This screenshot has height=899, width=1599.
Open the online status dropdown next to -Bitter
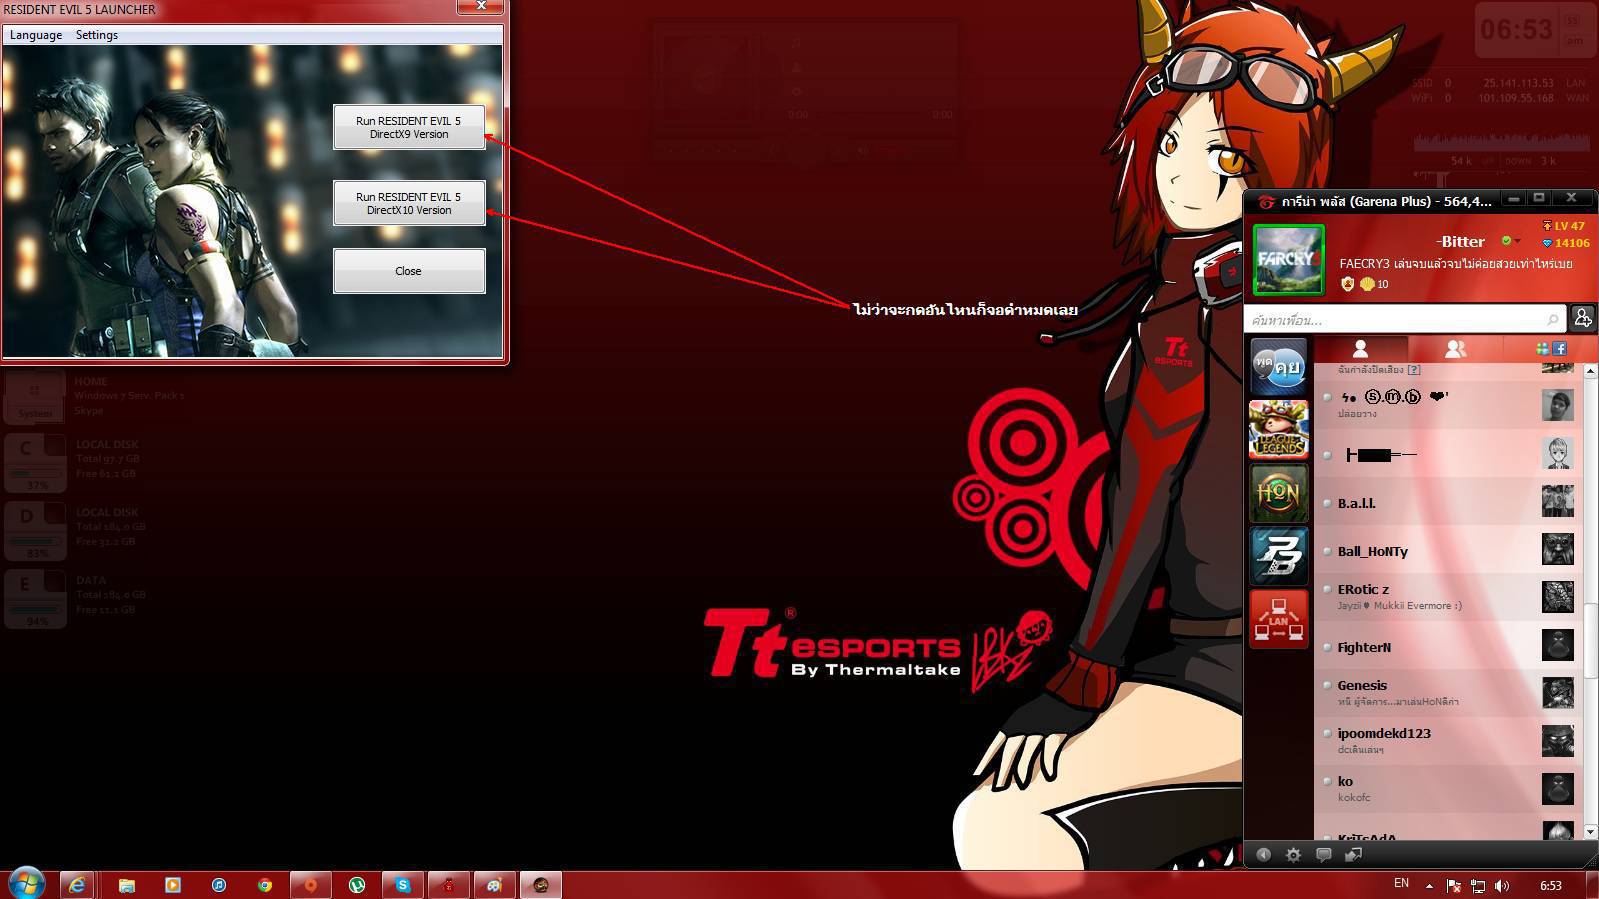1517,241
